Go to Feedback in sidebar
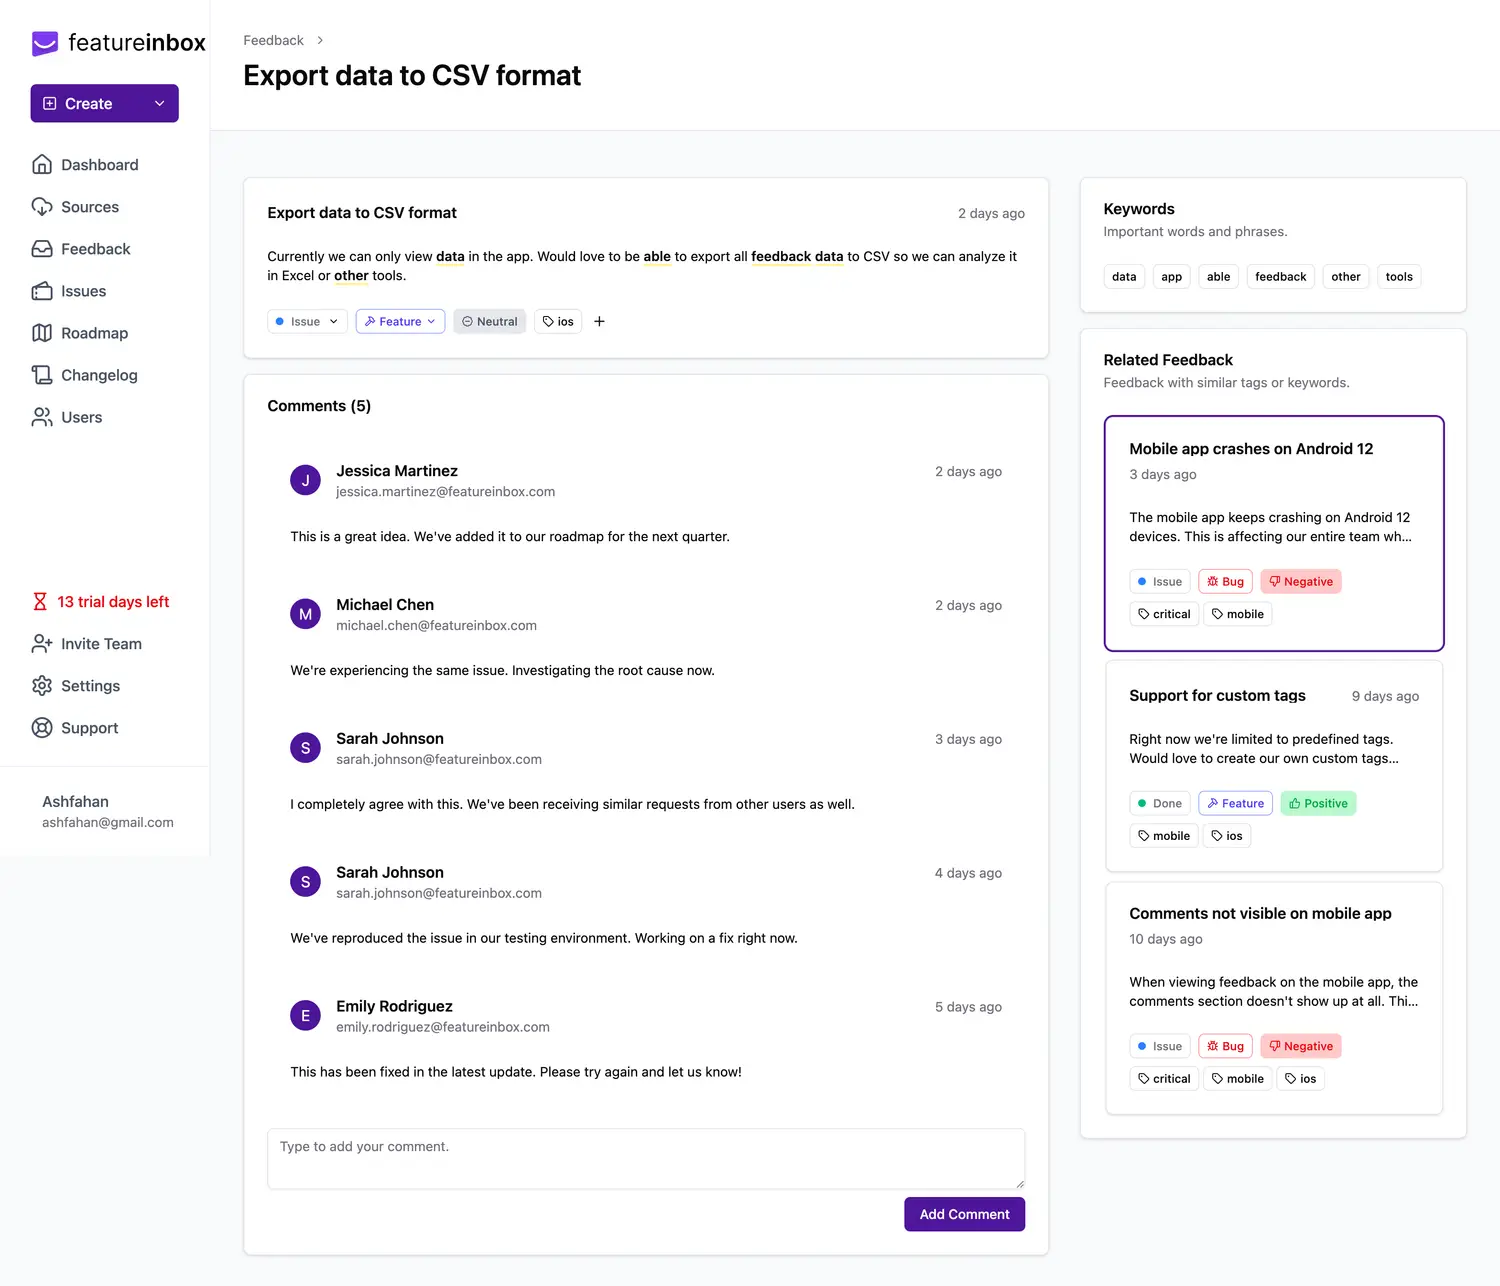This screenshot has width=1500, height=1286. click(x=95, y=249)
